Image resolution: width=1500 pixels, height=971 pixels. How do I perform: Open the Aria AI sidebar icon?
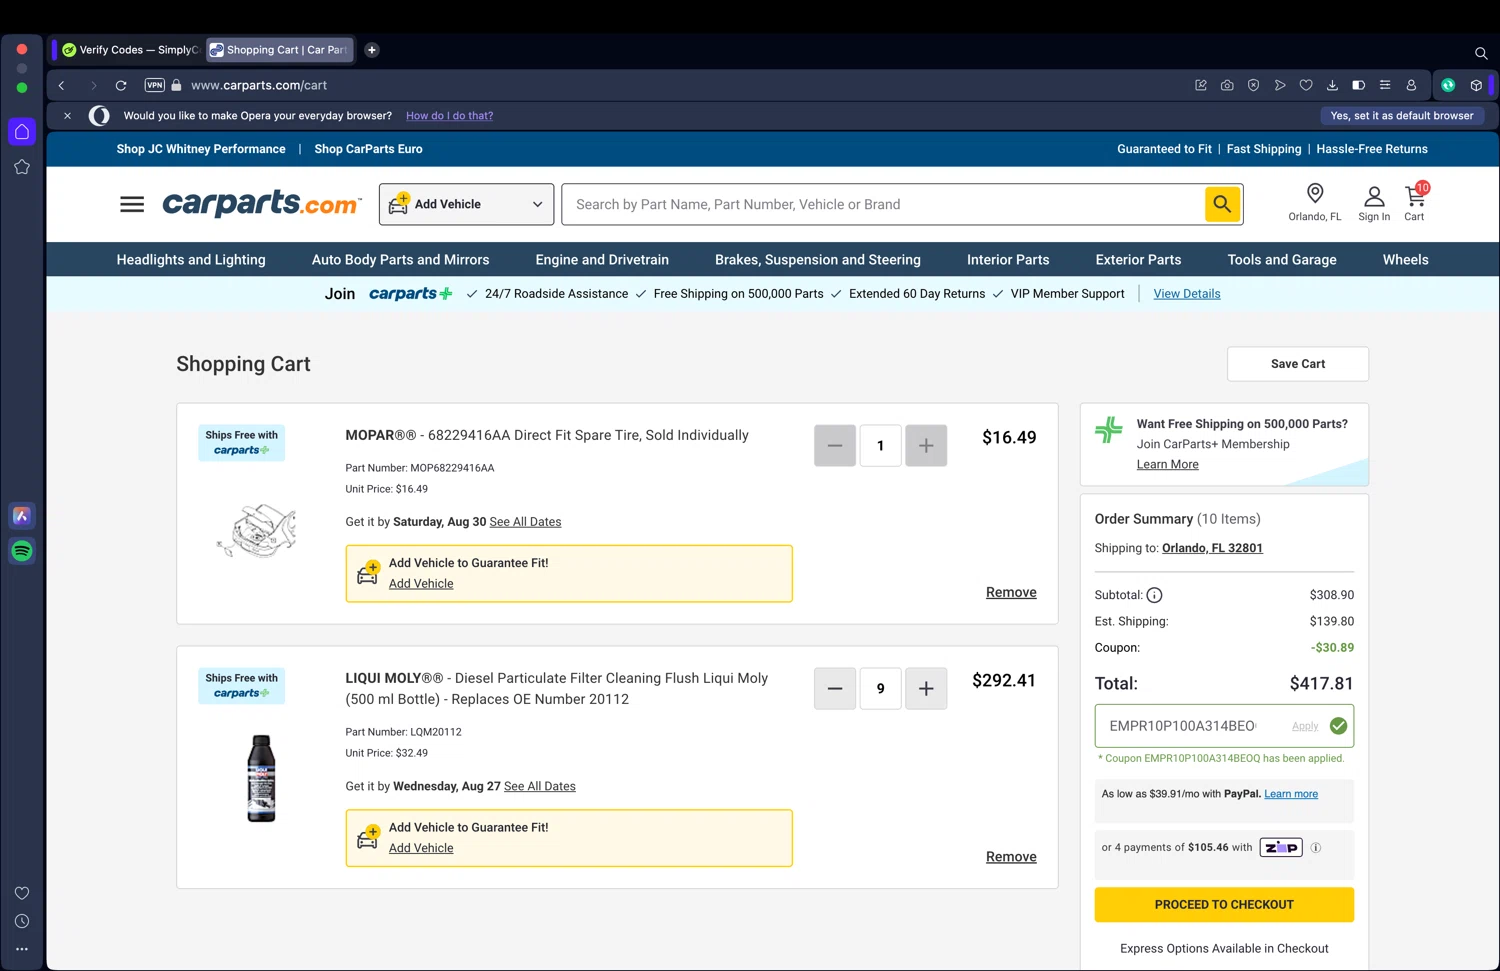click(22, 516)
